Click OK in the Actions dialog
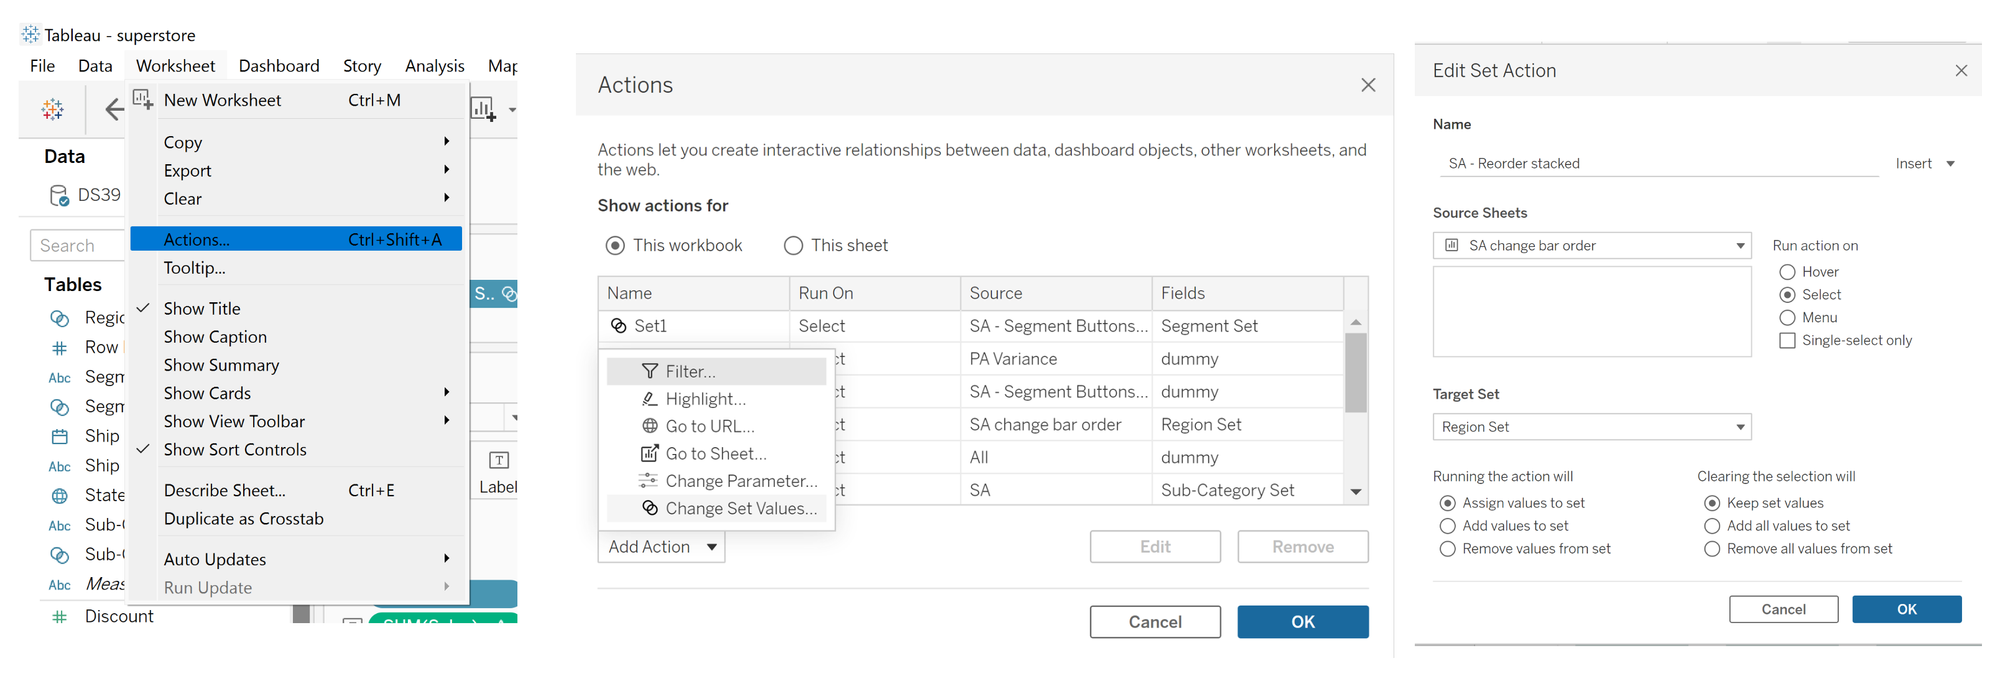The width and height of the screenshot is (2000, 676). (x=1302, y=622)
